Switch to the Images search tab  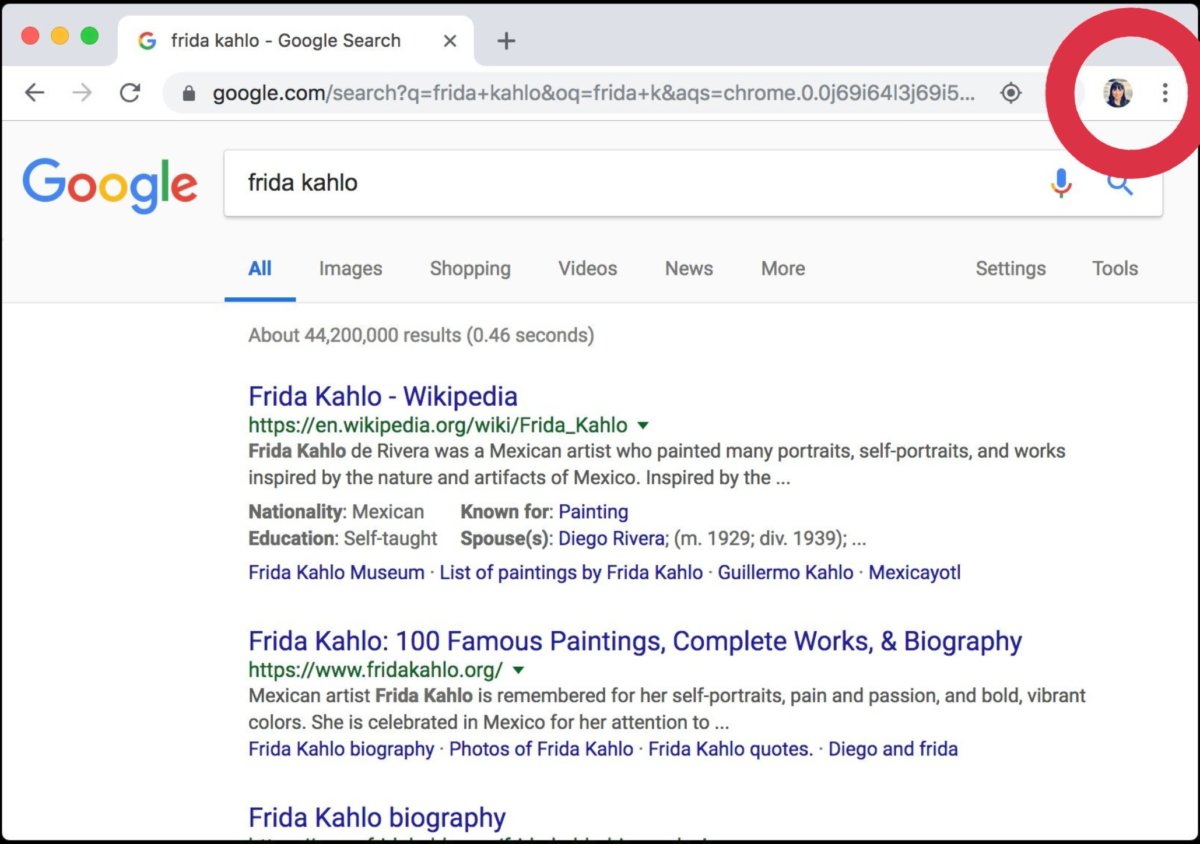(x=350, y=268)
